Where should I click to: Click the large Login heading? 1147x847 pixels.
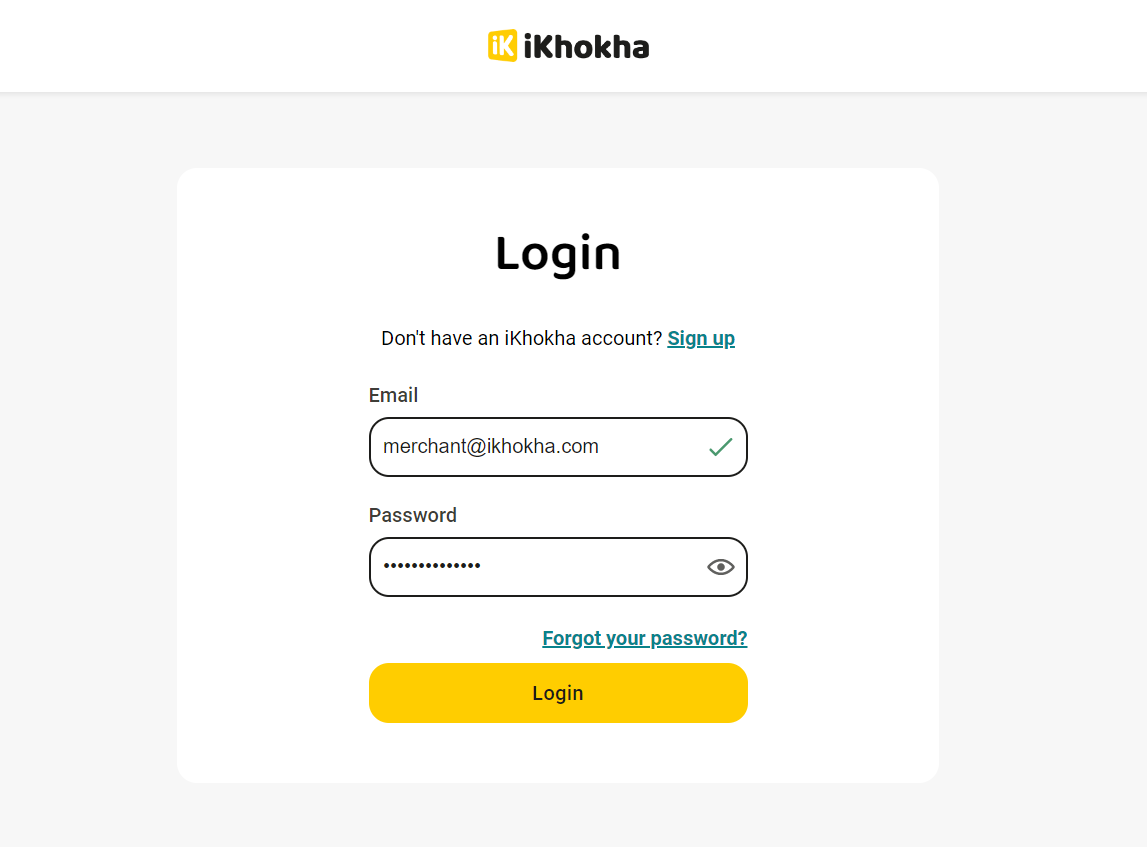point(558,254)
